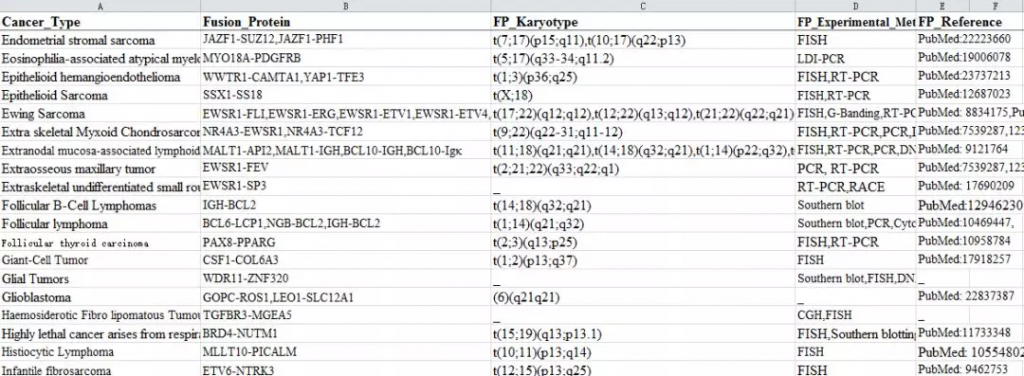Select column B header
This screenshot has width=1024, height=376.
[345, 6]
